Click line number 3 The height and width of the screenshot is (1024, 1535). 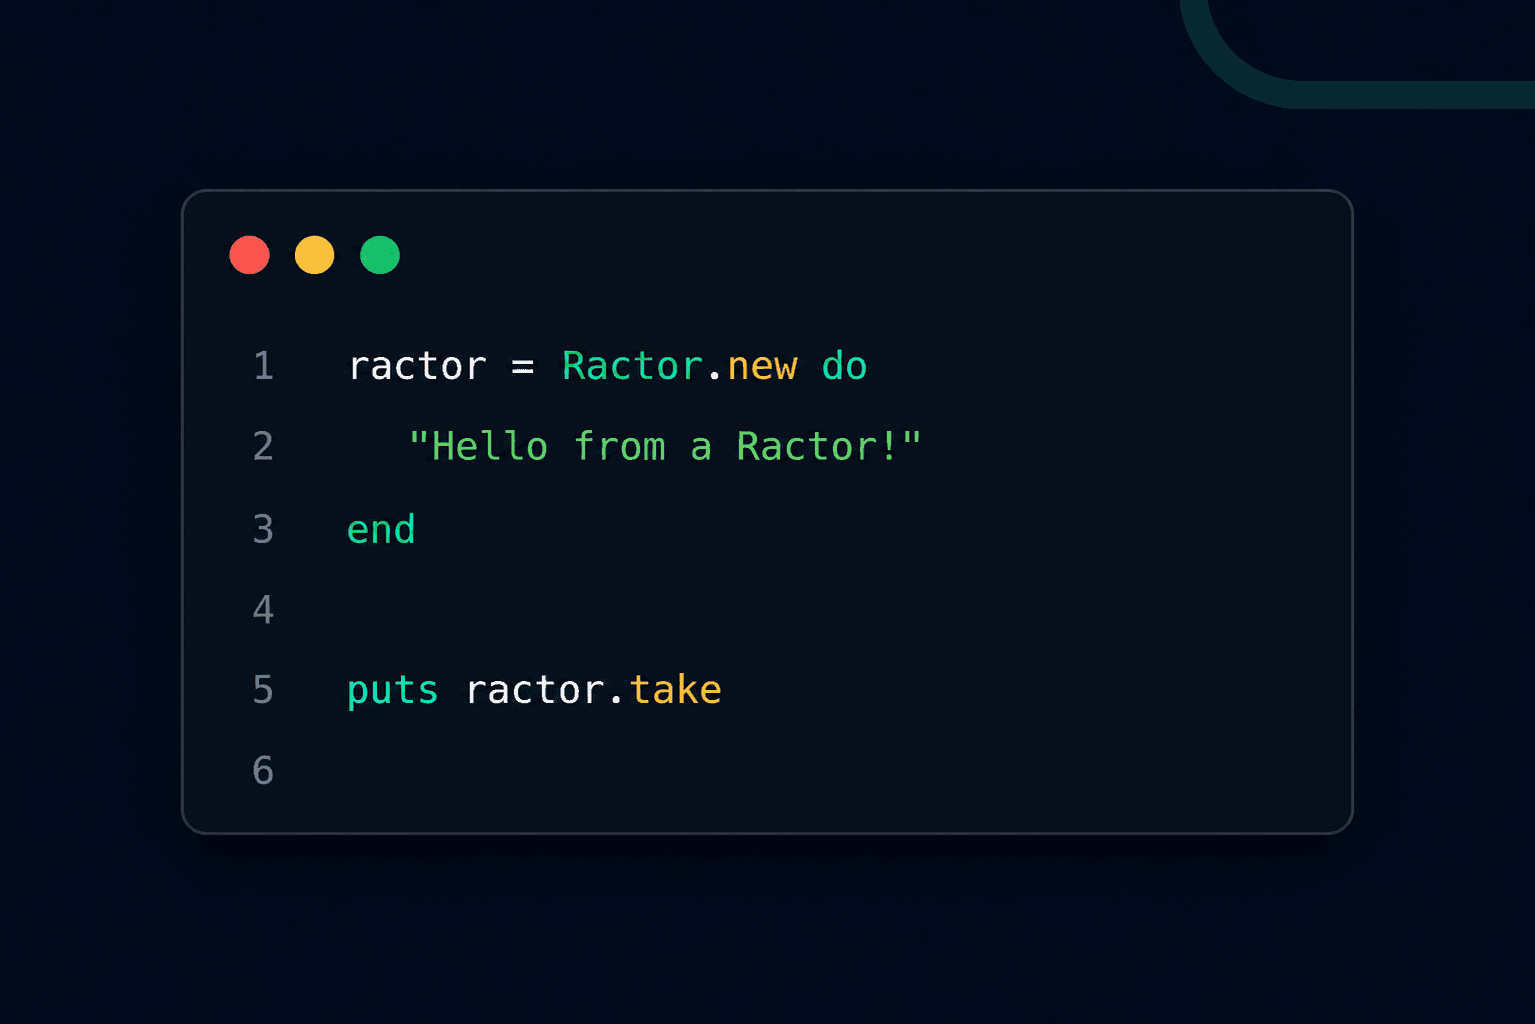coord(263,529)
